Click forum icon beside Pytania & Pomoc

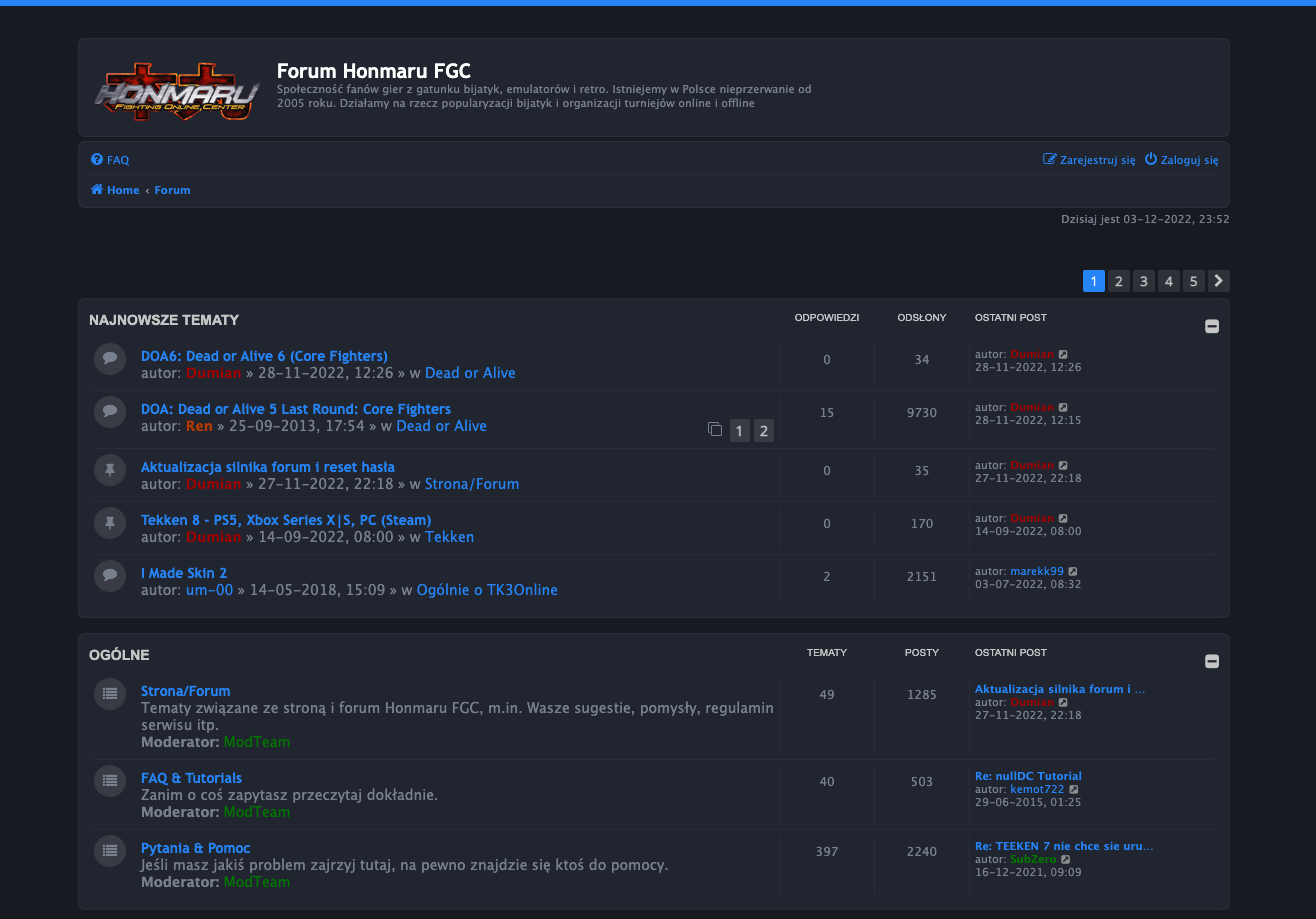(x=110, y=850)
